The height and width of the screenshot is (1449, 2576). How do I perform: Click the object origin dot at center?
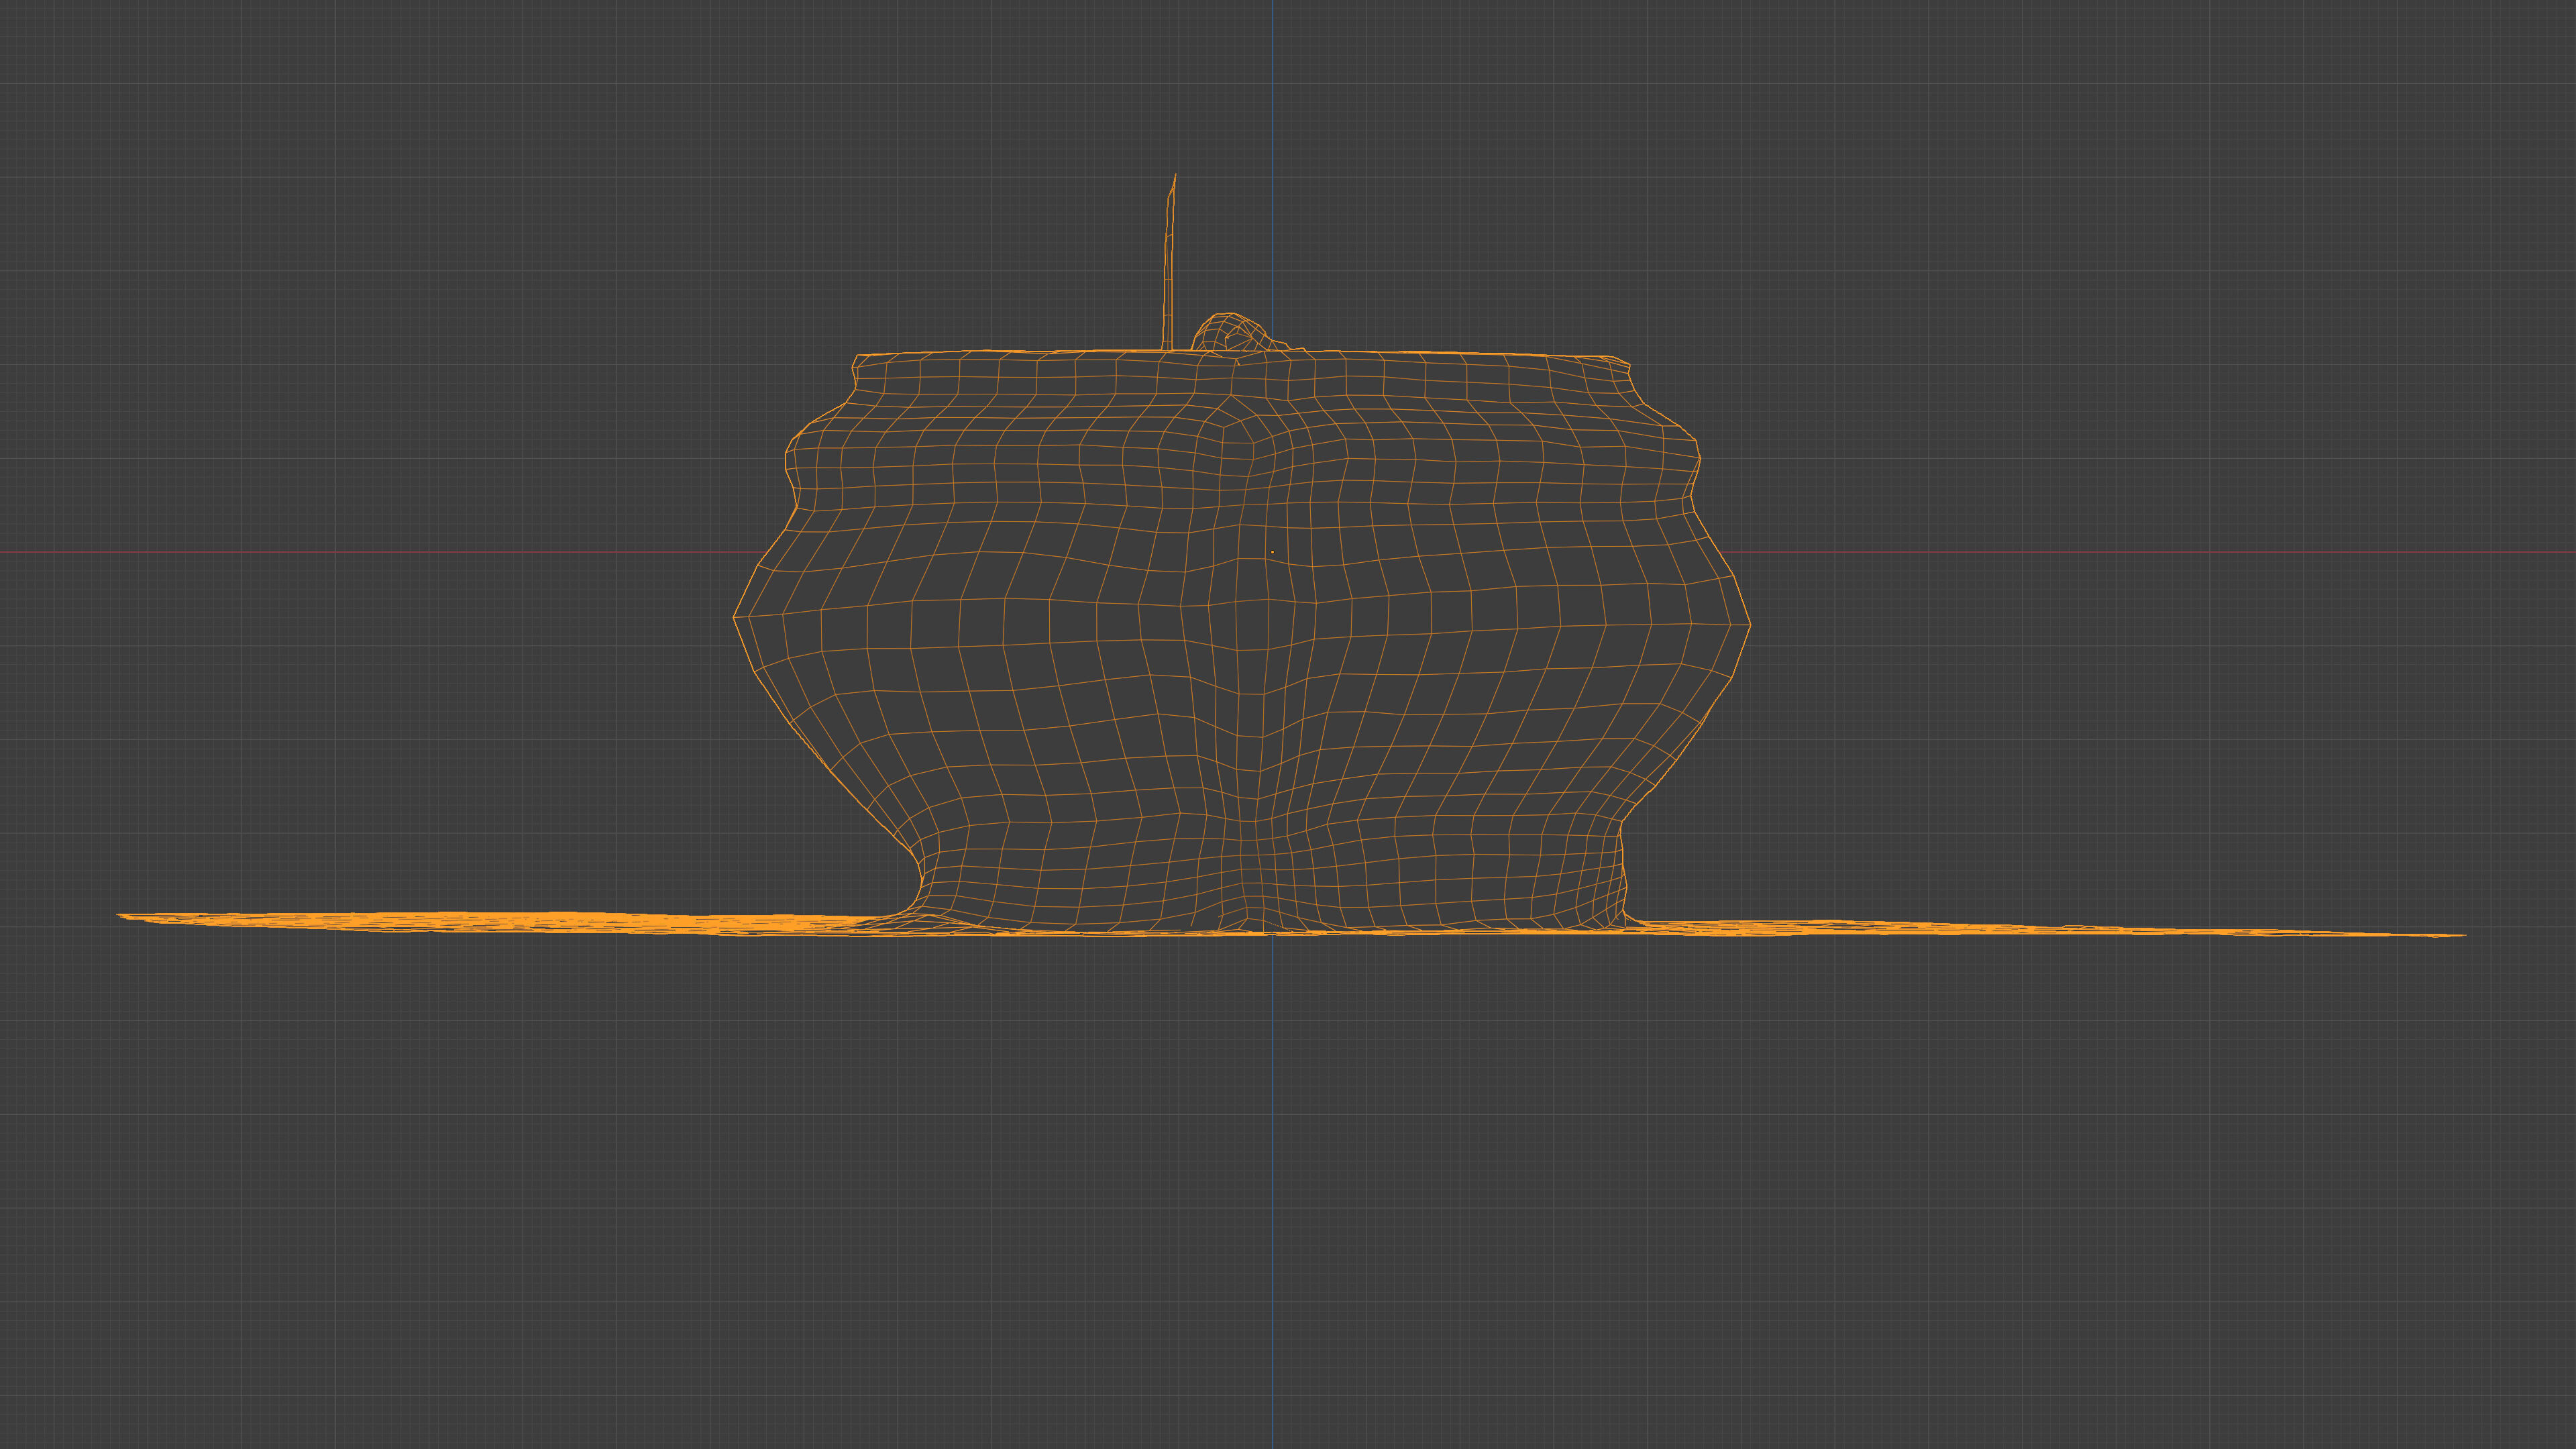click(1272, 552)
